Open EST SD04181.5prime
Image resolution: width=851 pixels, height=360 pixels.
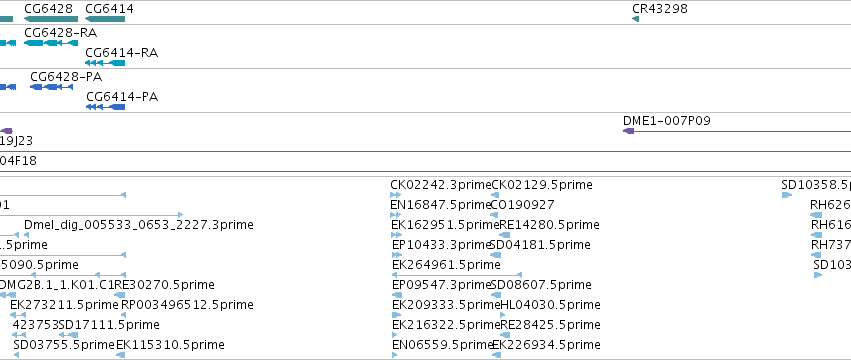540,245
